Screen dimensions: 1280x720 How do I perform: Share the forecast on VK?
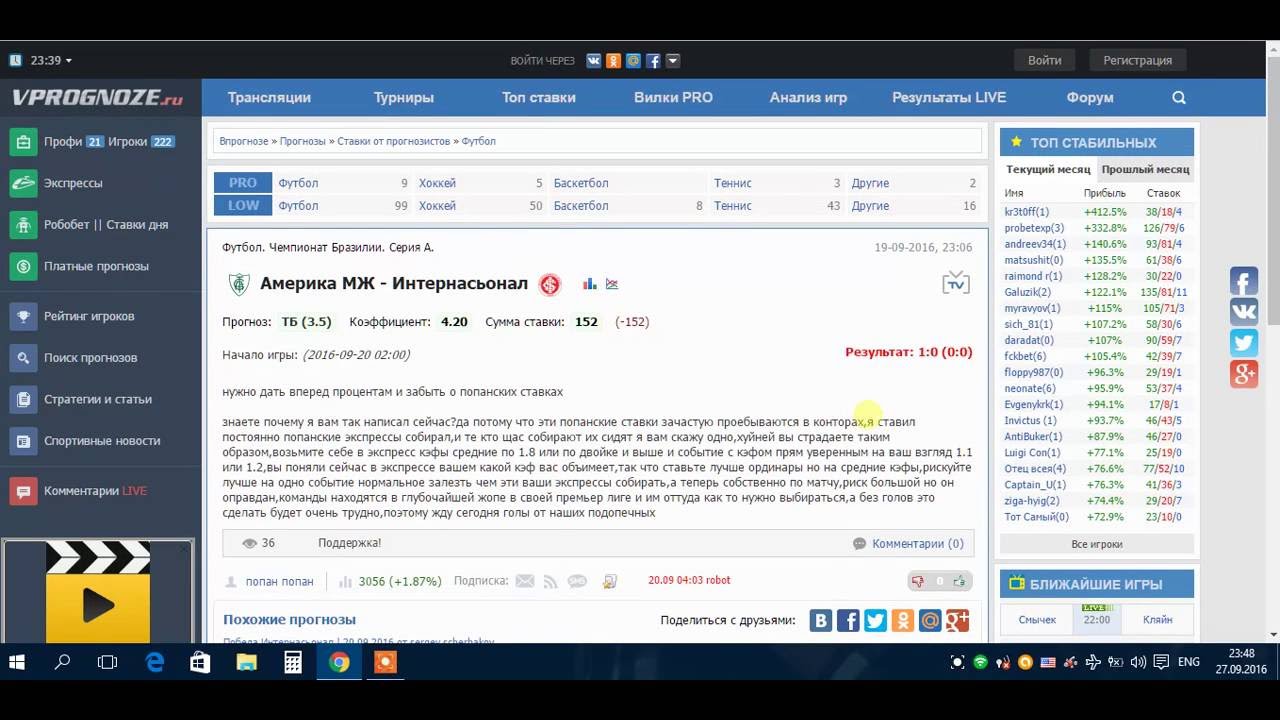[820, 621]
